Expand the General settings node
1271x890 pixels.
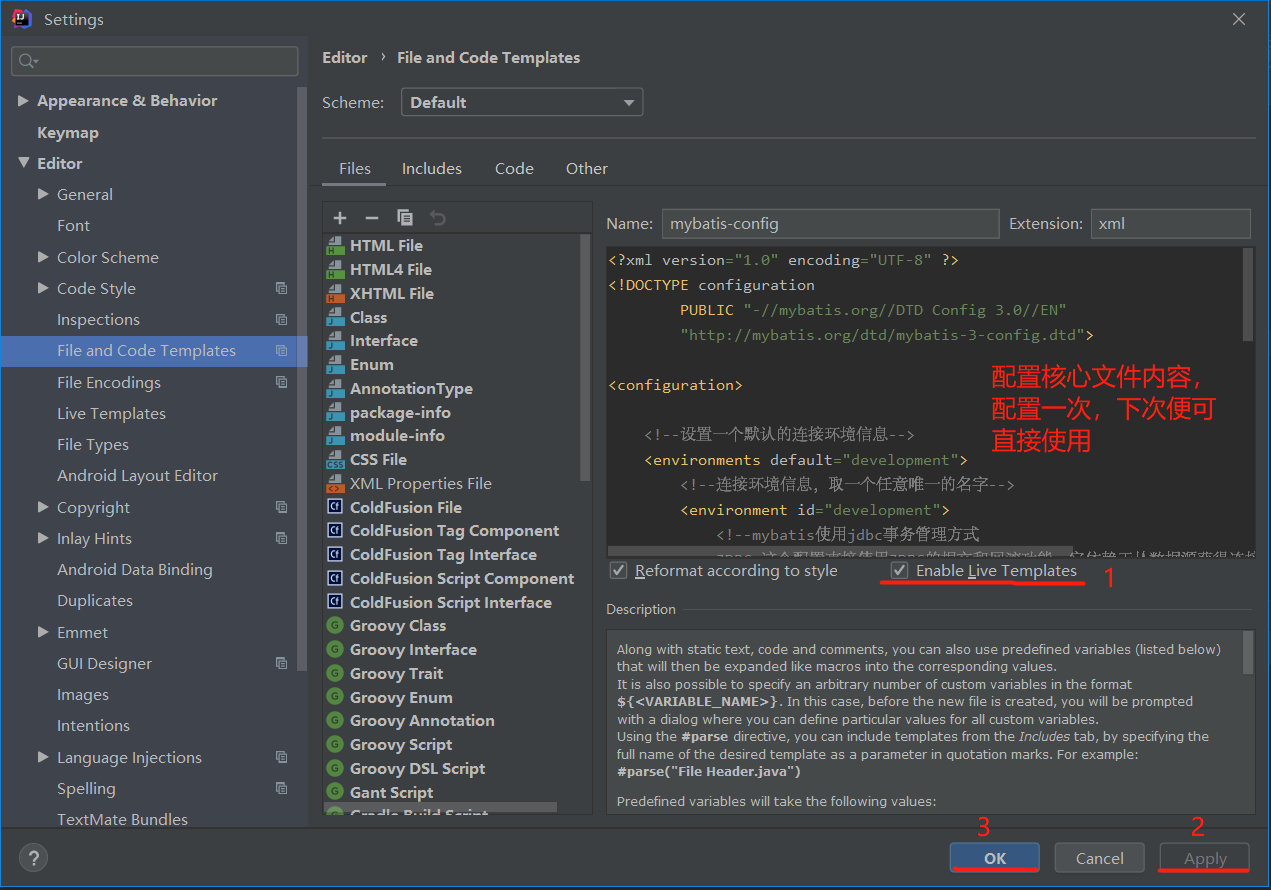43,195
